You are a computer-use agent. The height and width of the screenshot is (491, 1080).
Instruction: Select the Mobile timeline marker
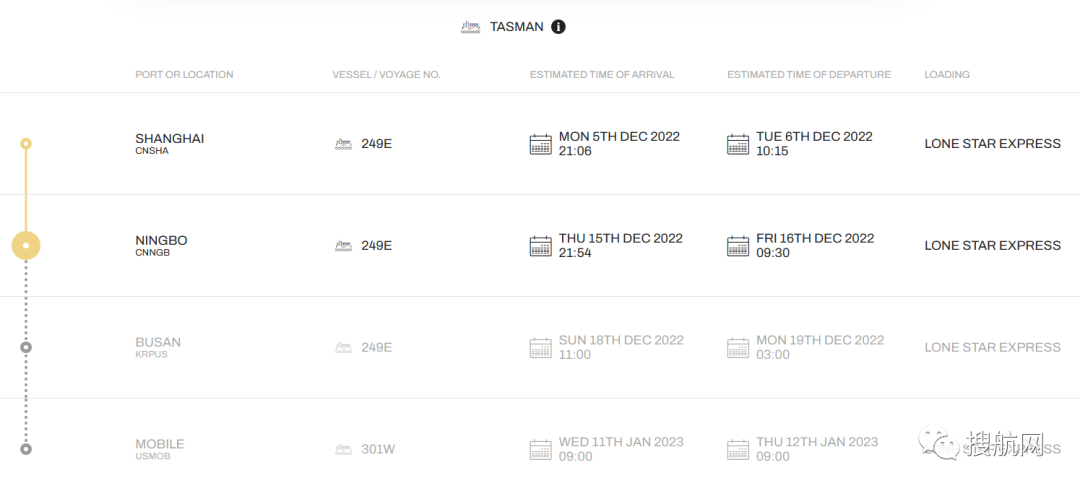pos(26,449)
